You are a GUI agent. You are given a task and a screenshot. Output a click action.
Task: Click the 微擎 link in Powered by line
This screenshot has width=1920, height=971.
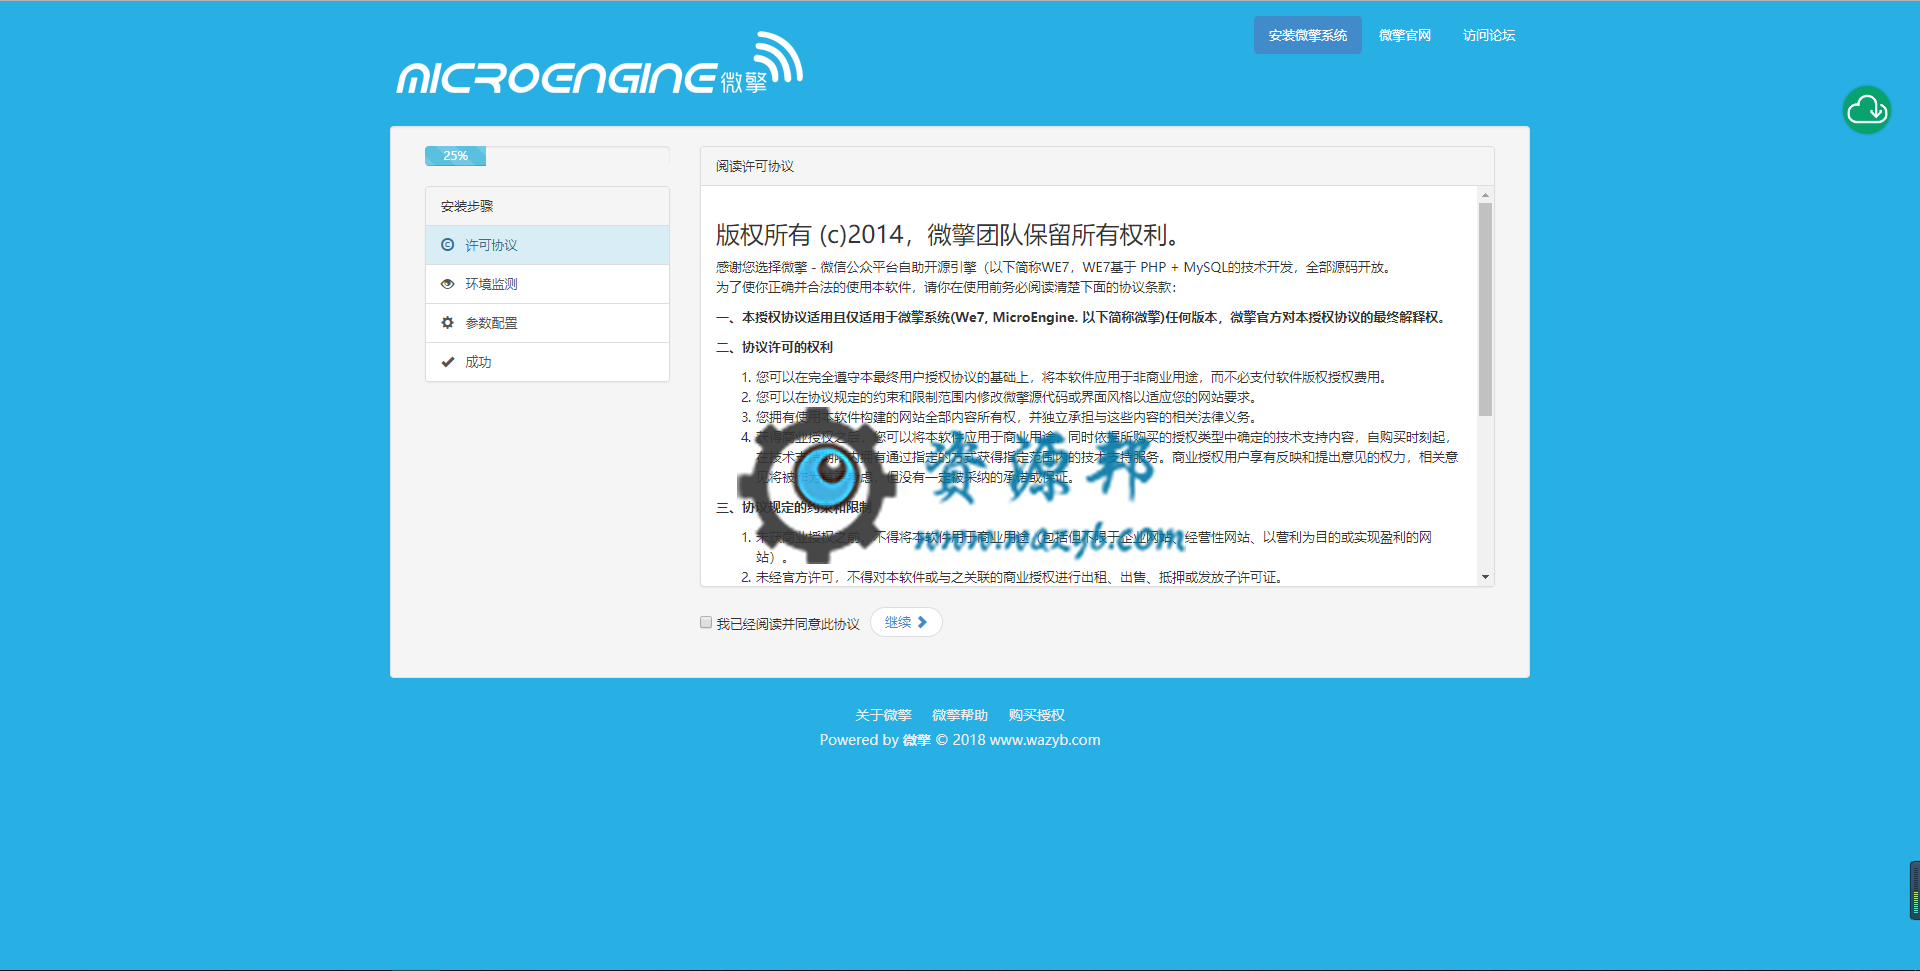point(916,740)
